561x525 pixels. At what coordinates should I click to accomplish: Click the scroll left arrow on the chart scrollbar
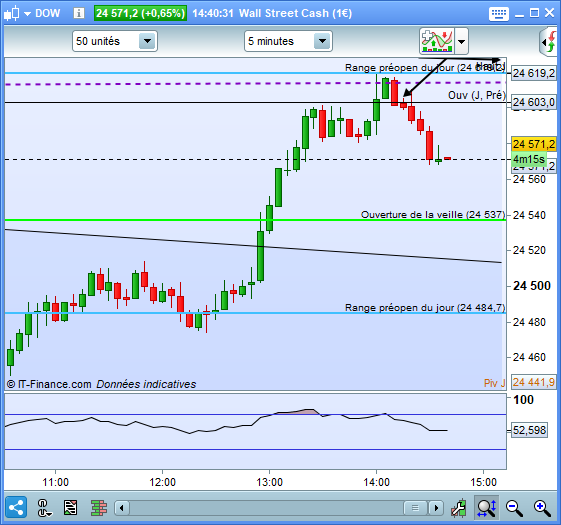click(x=122, y=508)
